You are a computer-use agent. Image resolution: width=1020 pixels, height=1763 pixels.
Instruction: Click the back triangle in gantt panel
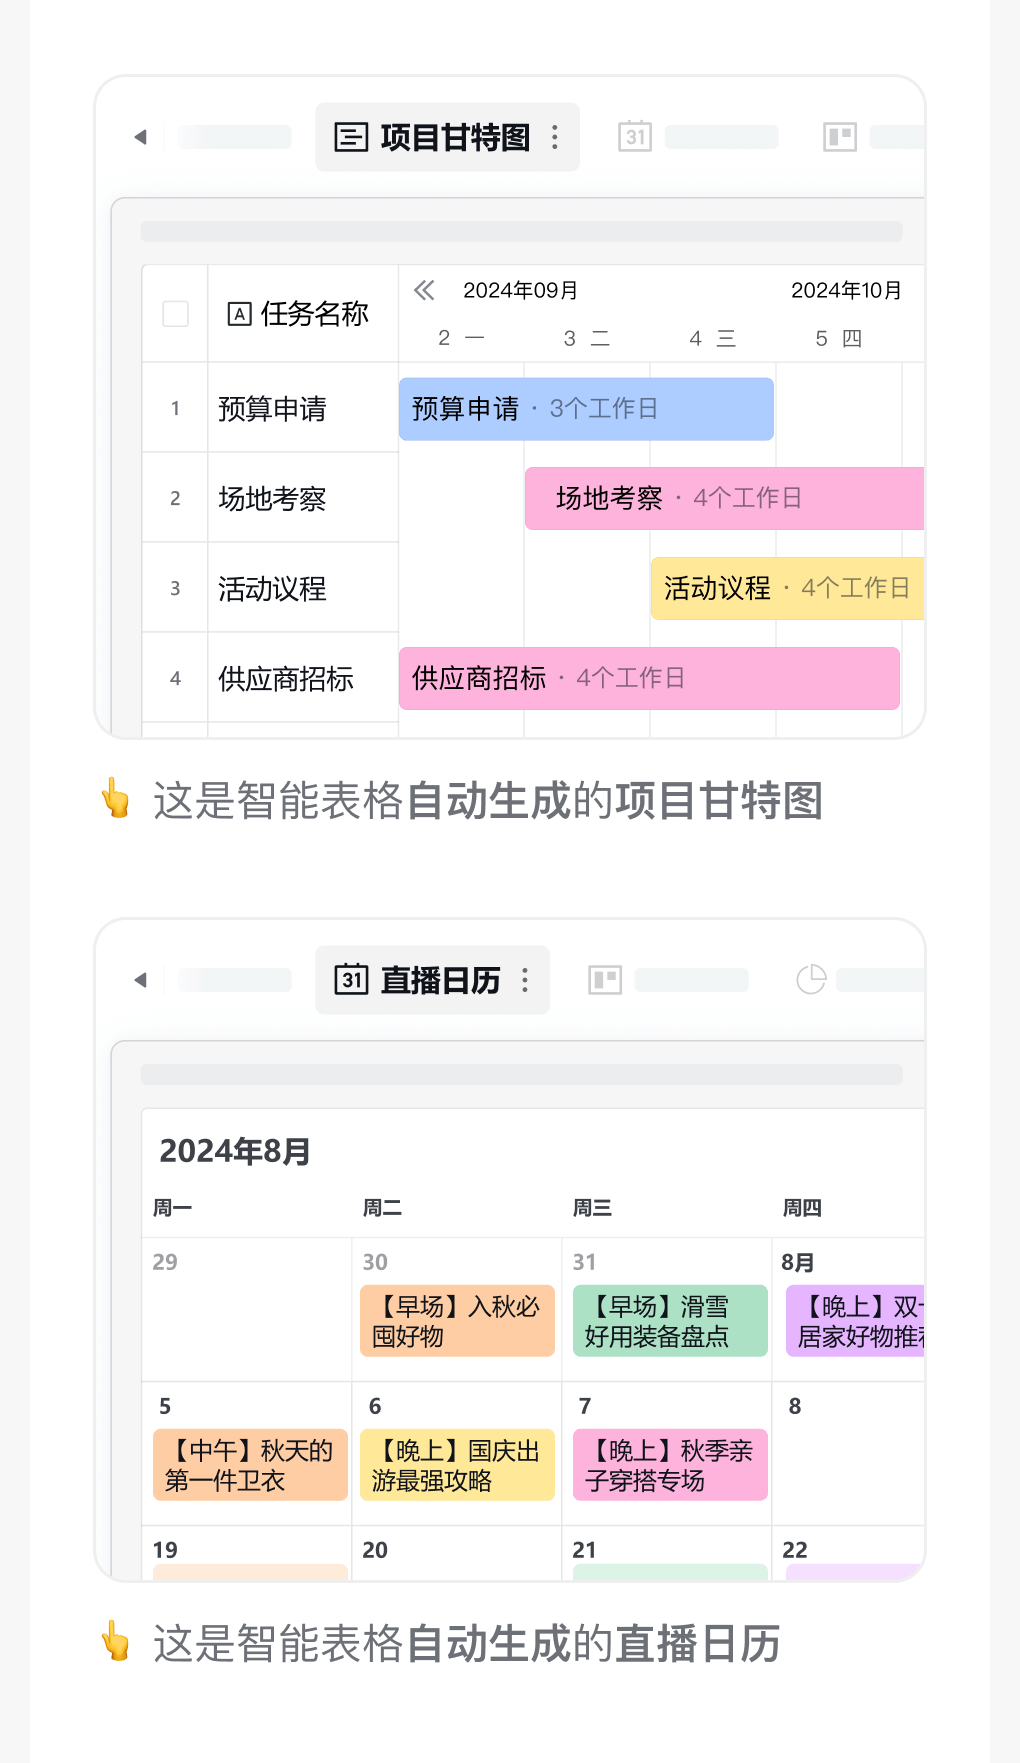tap(141, 137)
